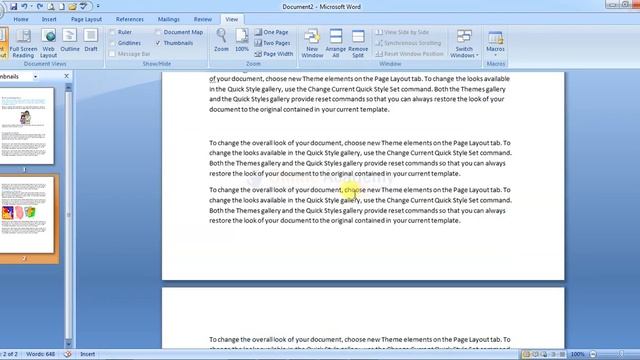Click the page 2 of 2 indicator
Image resolution: width=640 pixels, height=360 pixels.
(9, 354)
